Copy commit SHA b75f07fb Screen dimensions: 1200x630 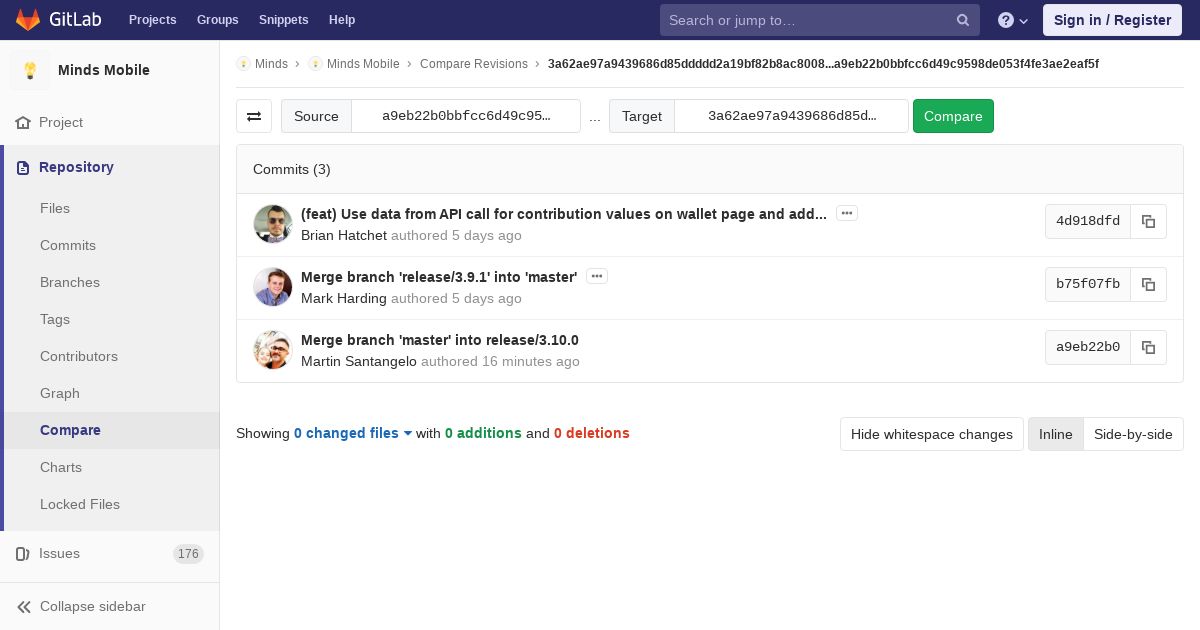[x=1148, y=284]
